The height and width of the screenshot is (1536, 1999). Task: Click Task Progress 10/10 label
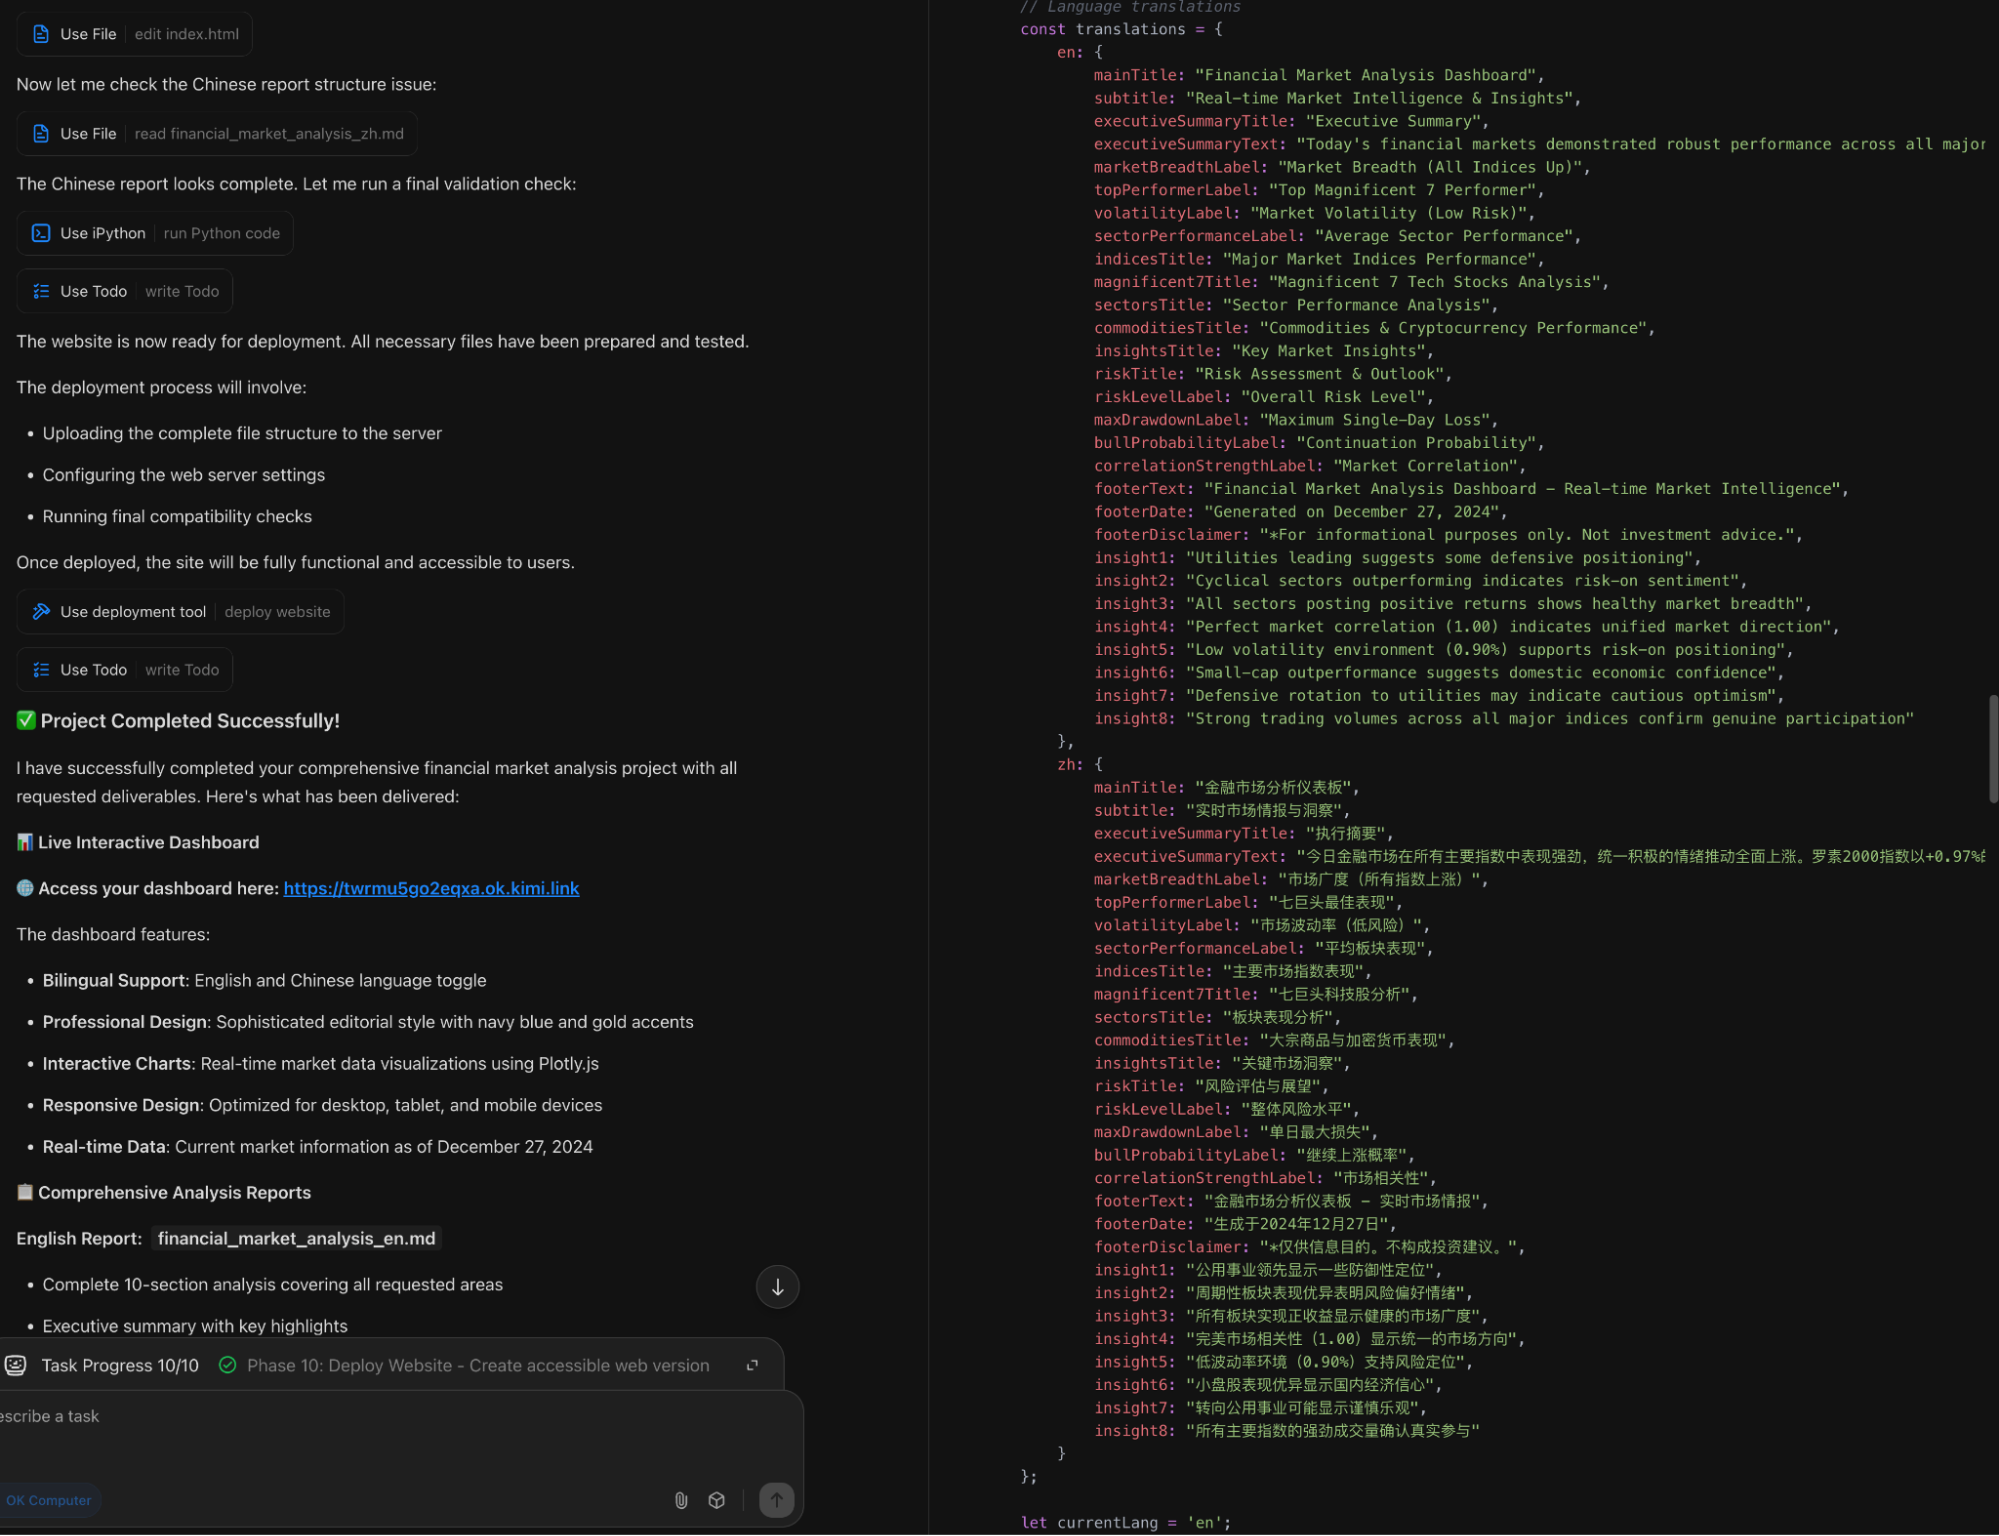click(120, 1365)
